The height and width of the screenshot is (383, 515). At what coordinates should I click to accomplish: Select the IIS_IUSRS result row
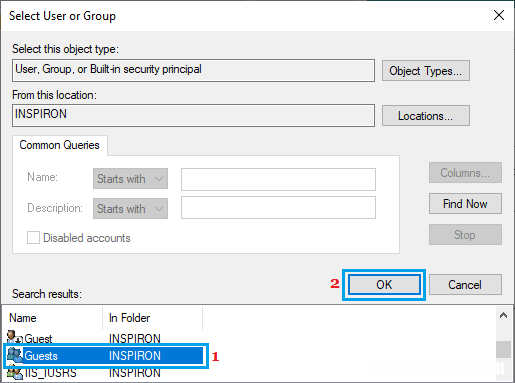pos(104,373)
